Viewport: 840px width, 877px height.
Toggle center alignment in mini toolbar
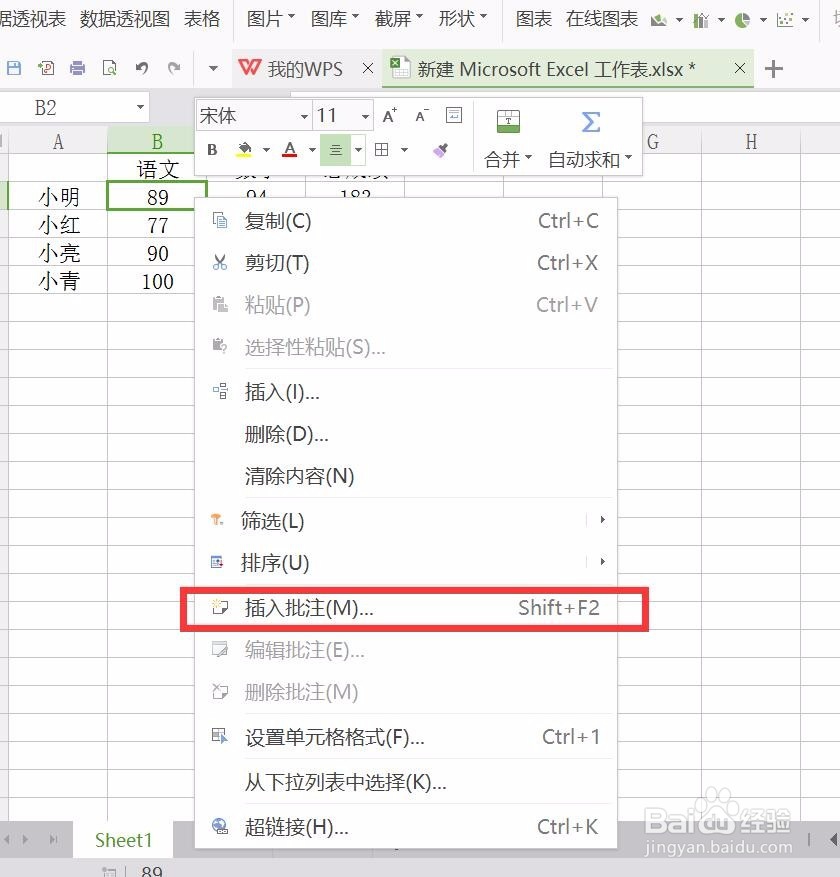click(x=337, y=149)
